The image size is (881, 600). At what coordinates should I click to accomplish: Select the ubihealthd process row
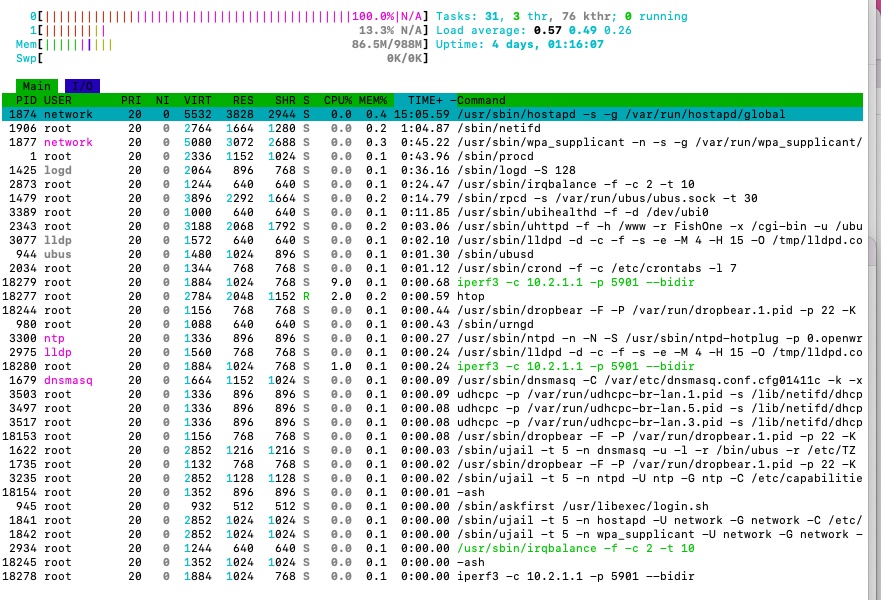pyautogui.click(x=432, y=212)
